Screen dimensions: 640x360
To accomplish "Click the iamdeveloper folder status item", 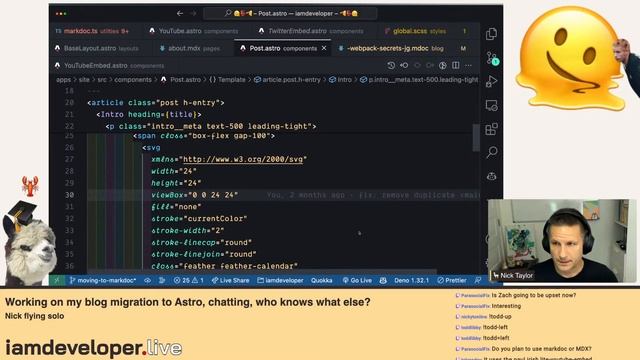I will [280, 280].
